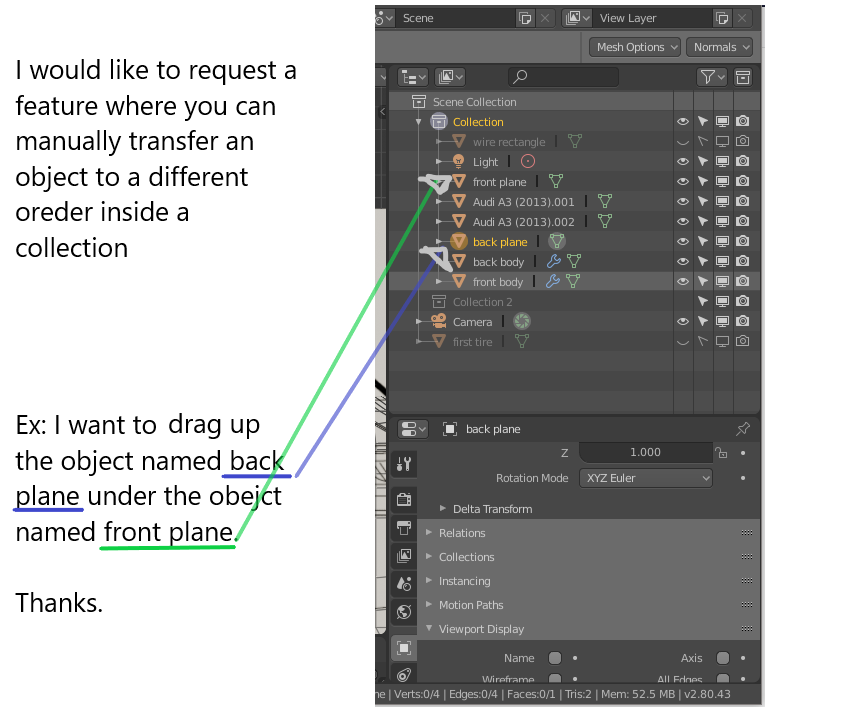Open the View Layer properties tab
This screenshot has height=707, width=862.
404,555
